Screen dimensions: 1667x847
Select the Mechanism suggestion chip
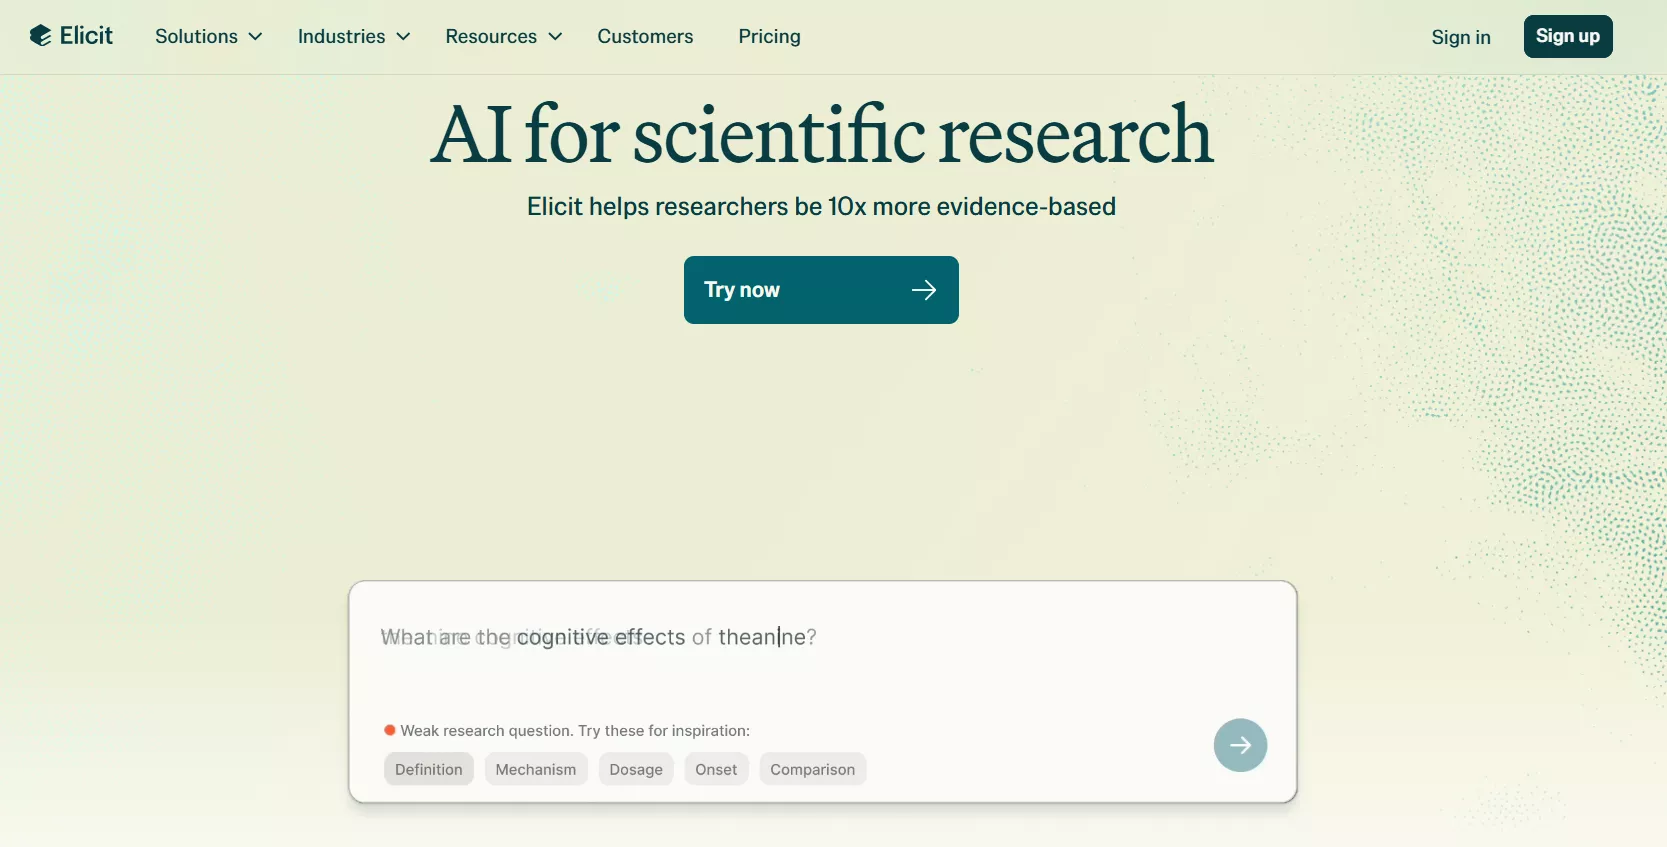point(536,769)
